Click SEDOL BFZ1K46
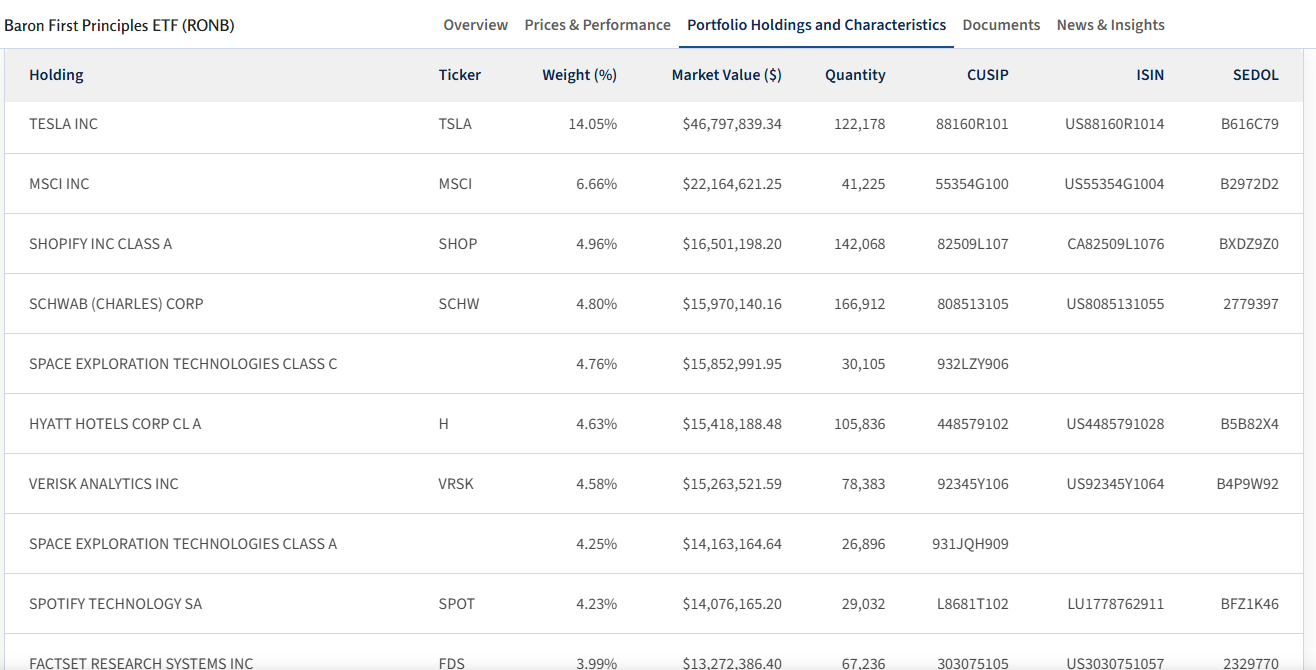 click(1250, 604)
